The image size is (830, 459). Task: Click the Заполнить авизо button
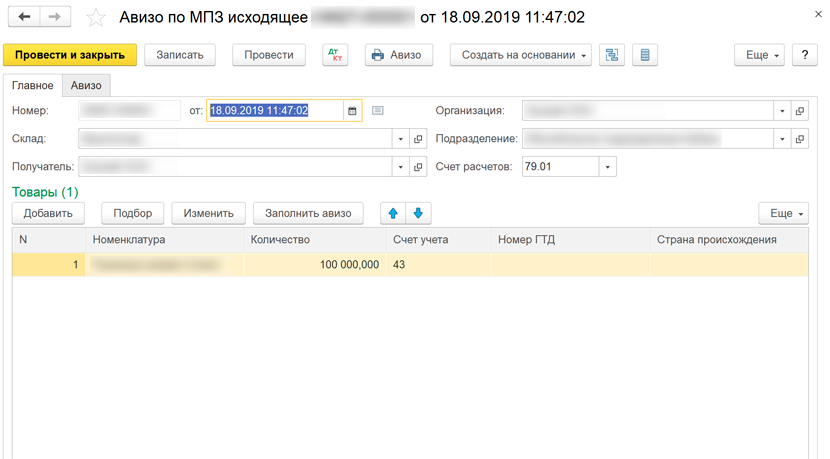coord(308,213)
